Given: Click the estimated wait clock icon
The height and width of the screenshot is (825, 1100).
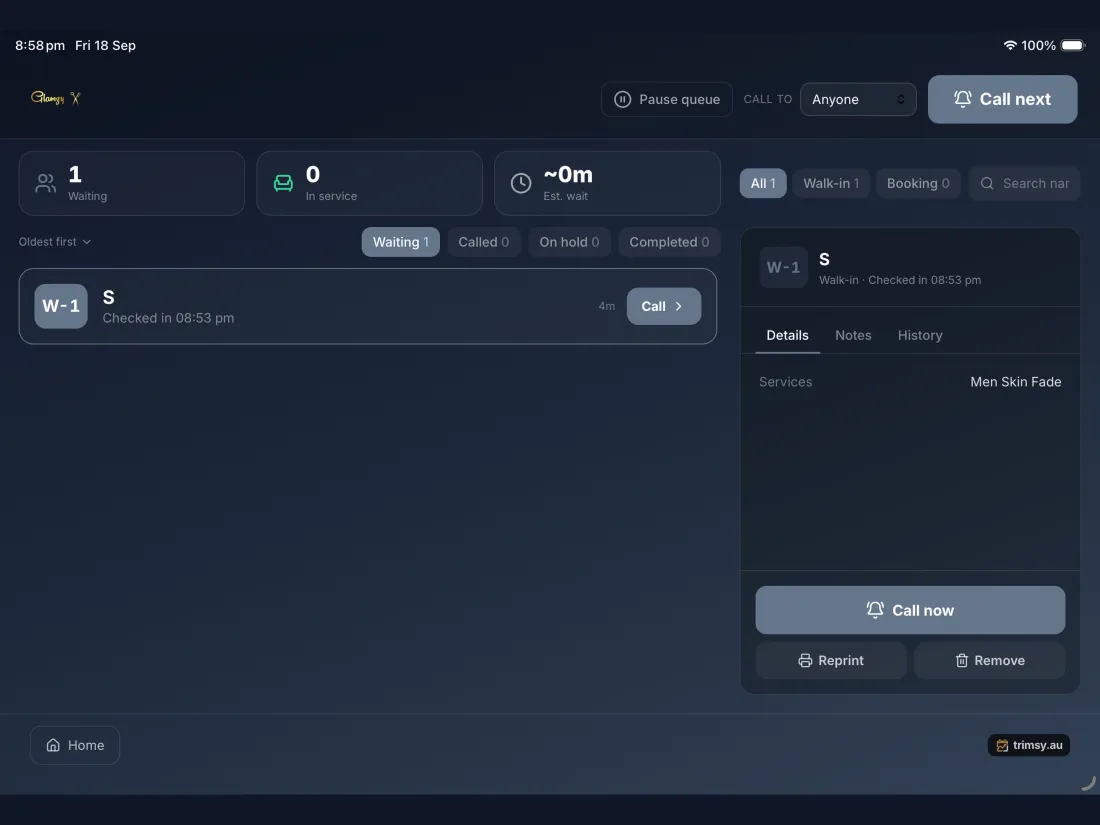Looking at the screenshot, I should click(x=521, y=183).
